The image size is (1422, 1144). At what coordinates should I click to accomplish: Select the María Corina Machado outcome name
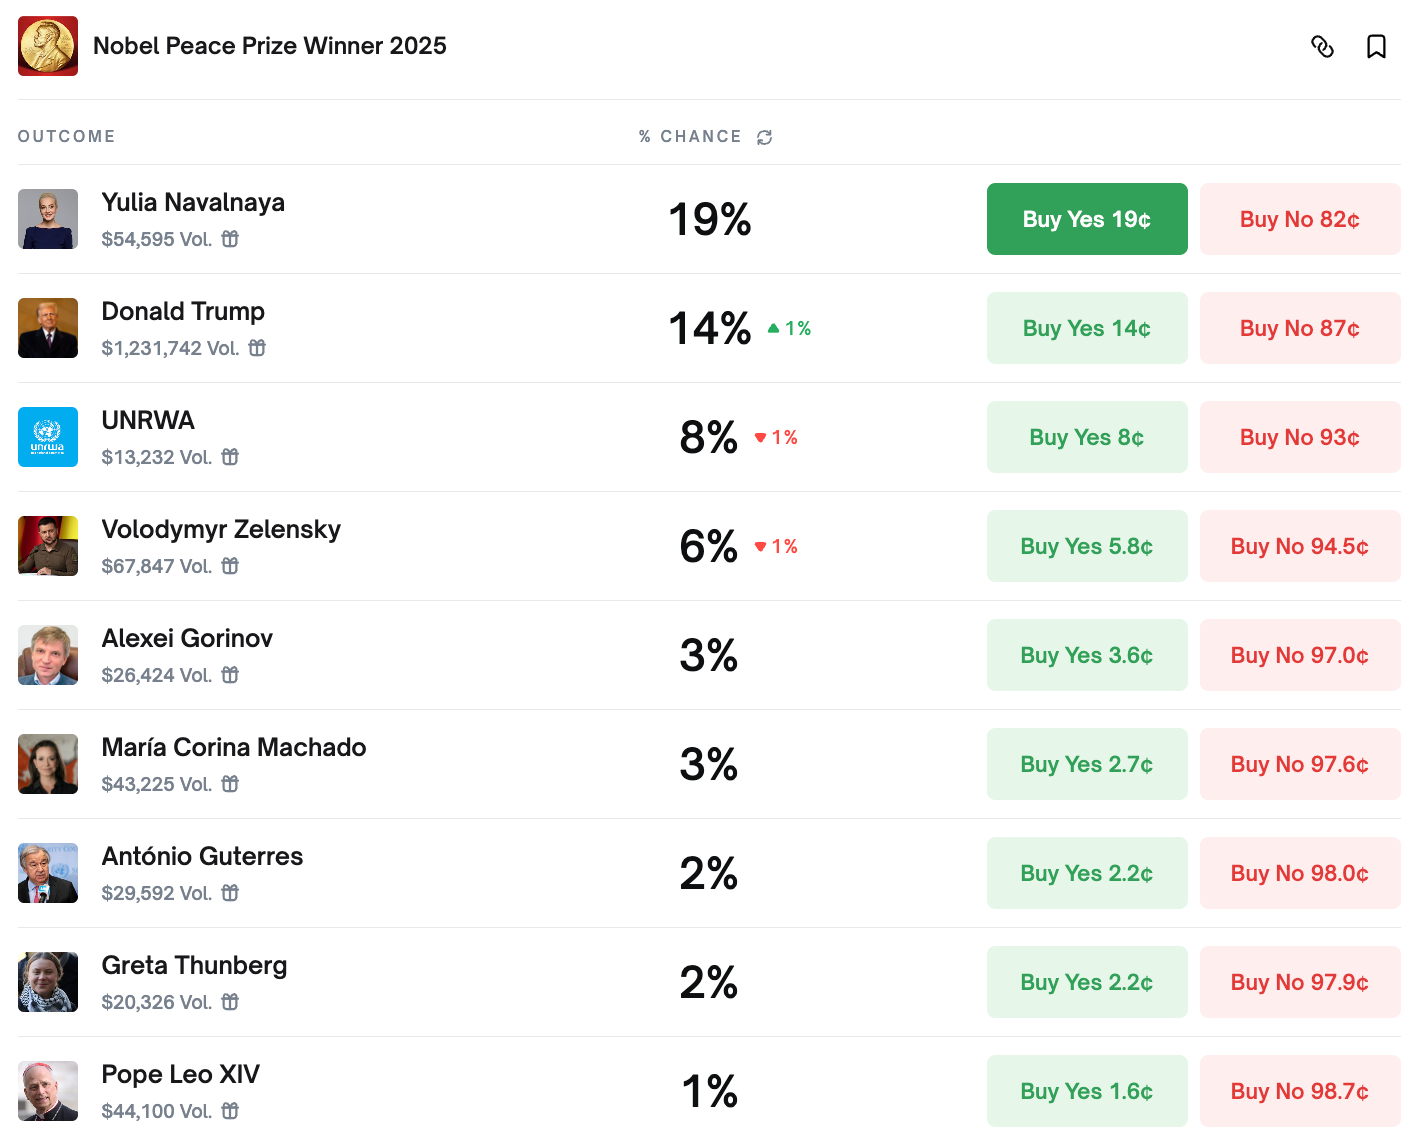pos(234,748)
